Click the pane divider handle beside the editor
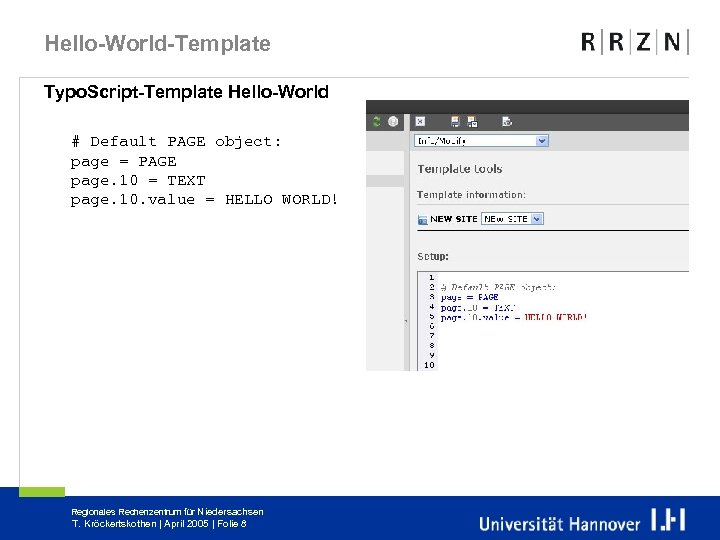The image size is (720, 540). [406, 321]
